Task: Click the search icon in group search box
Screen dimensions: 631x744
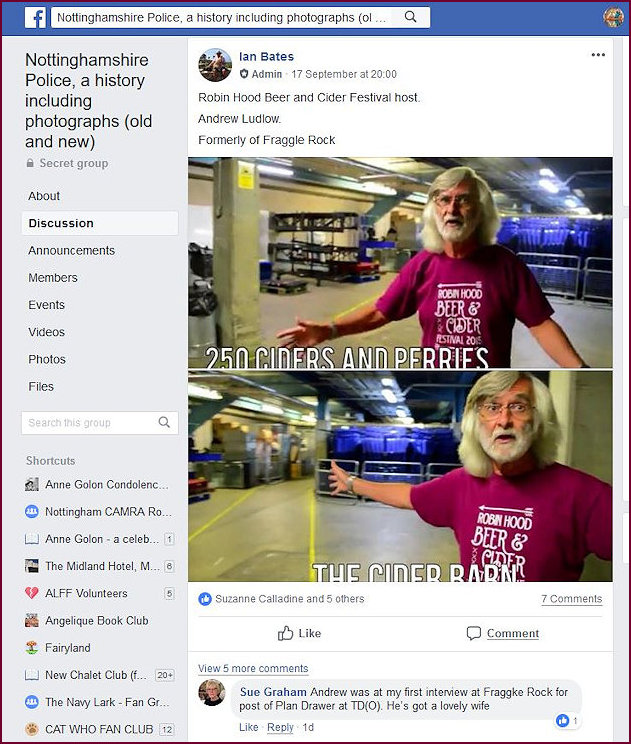Action: [164, 422]
